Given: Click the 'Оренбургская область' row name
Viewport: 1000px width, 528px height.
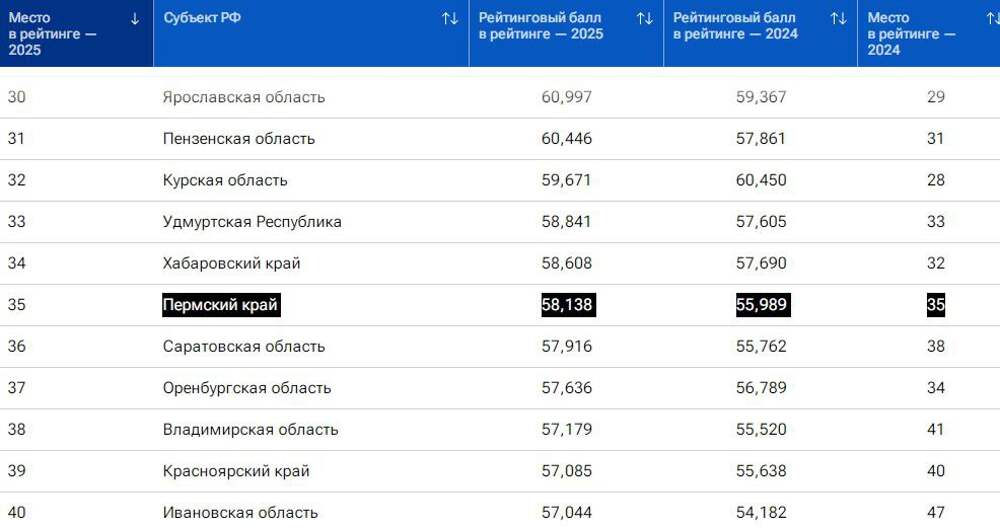Looking at the screenshot, I should [x=246, y=388].
